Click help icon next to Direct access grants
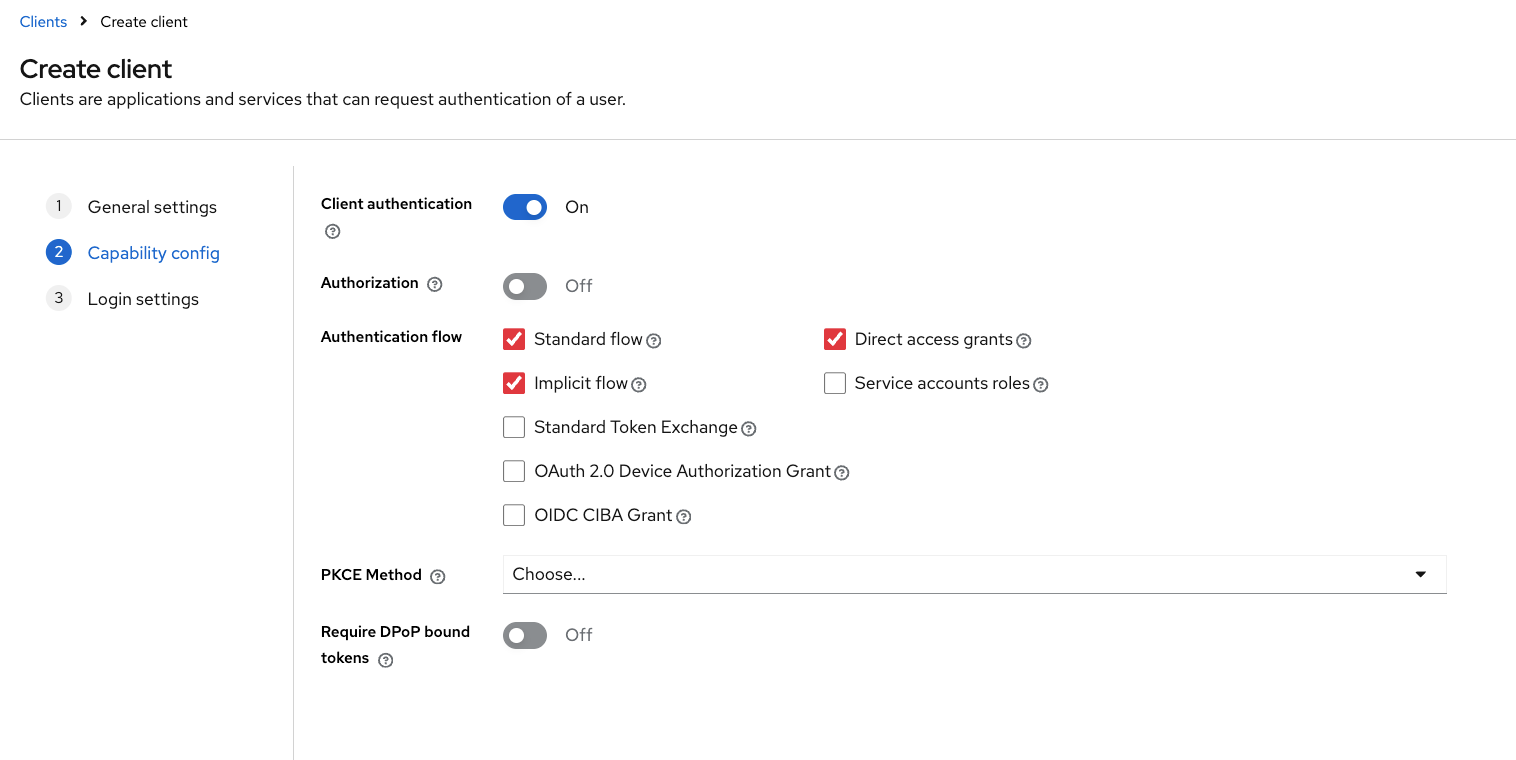The width and height of the screenshot is (1516, 760). pos(1024,341)
